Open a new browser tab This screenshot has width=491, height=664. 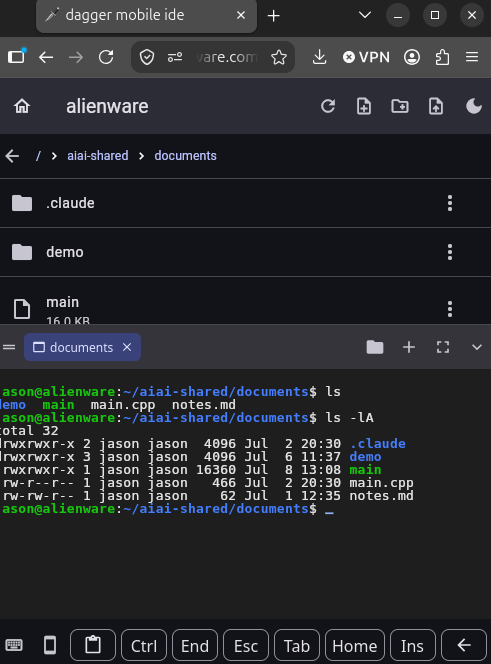tap(274, 16)
